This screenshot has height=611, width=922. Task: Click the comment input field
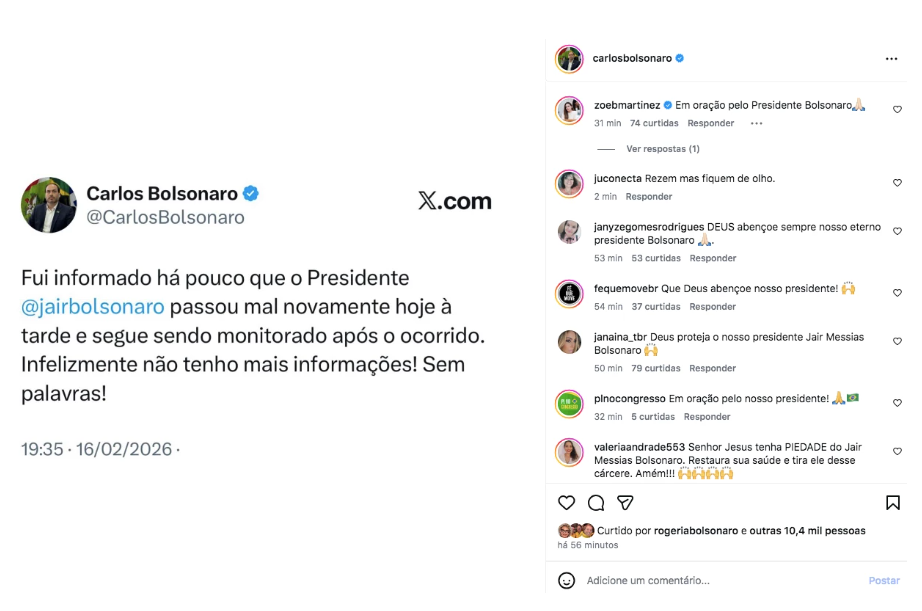pyautogui.click(x=720, y=580)
